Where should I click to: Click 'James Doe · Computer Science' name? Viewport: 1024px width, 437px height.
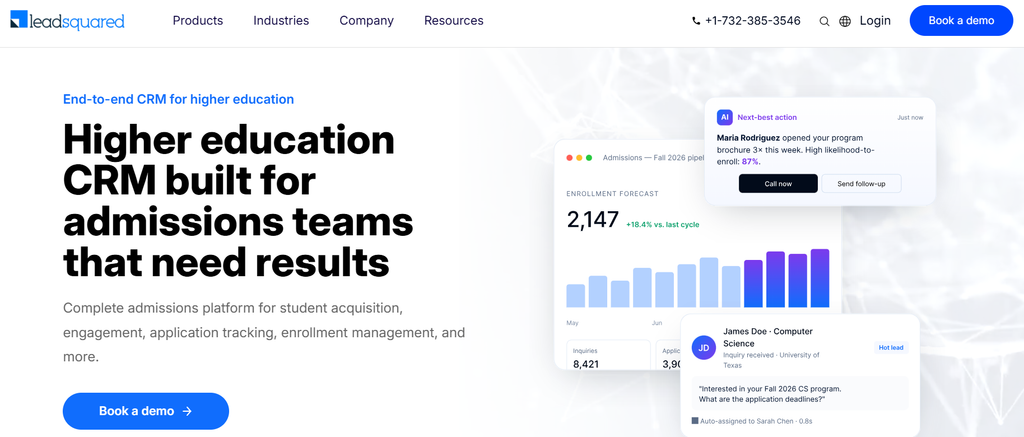click(x=767, y=337)
